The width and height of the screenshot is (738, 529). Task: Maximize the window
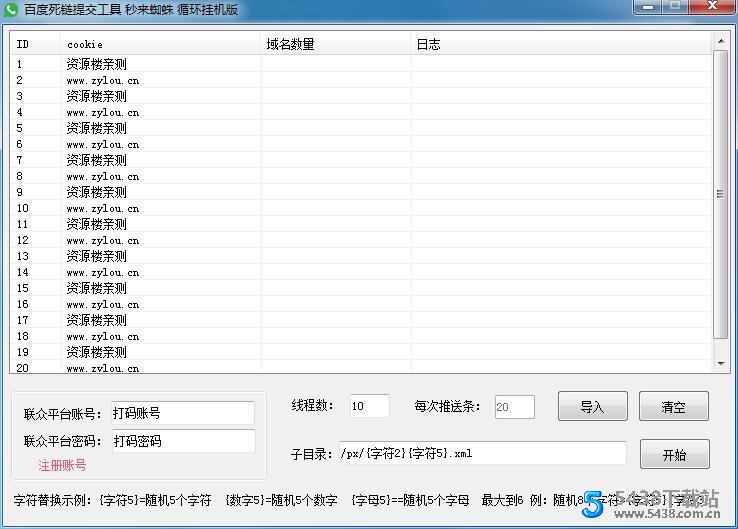click(675, 7)
